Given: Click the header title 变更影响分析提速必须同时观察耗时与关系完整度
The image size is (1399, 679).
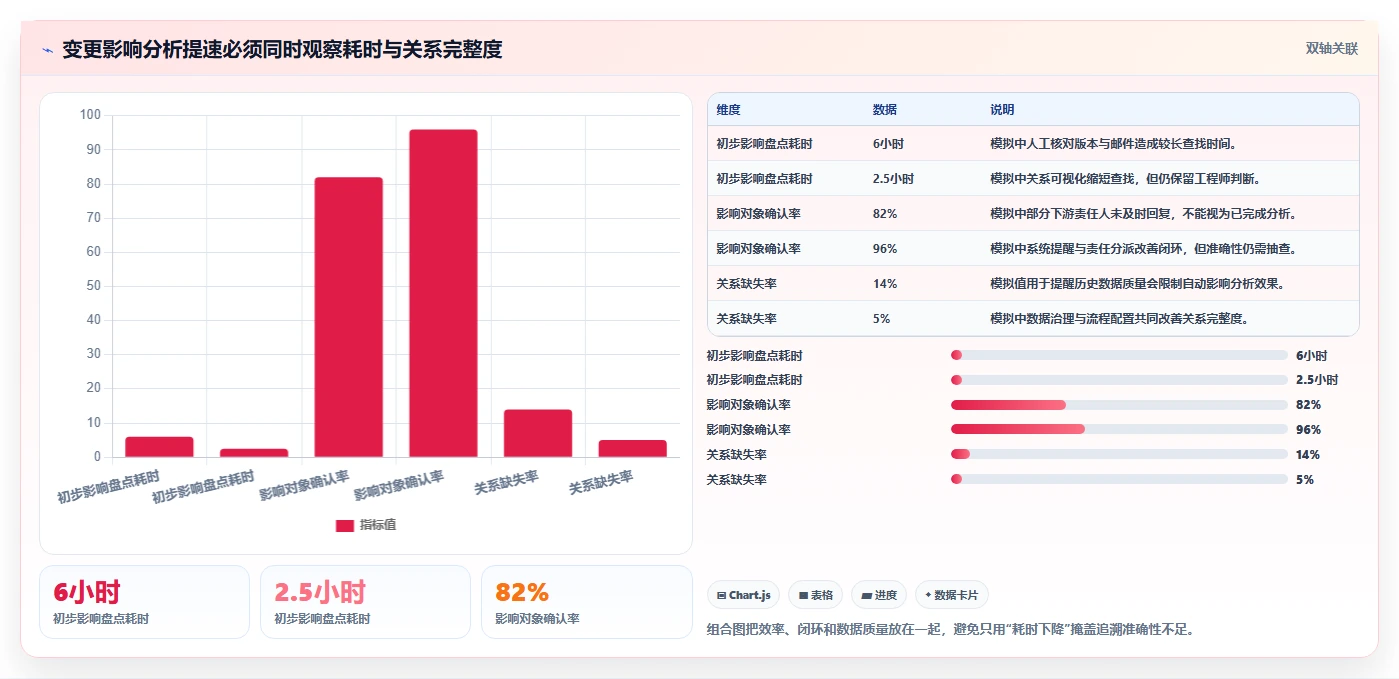Looking at the screenshot, I should (282, 49).
